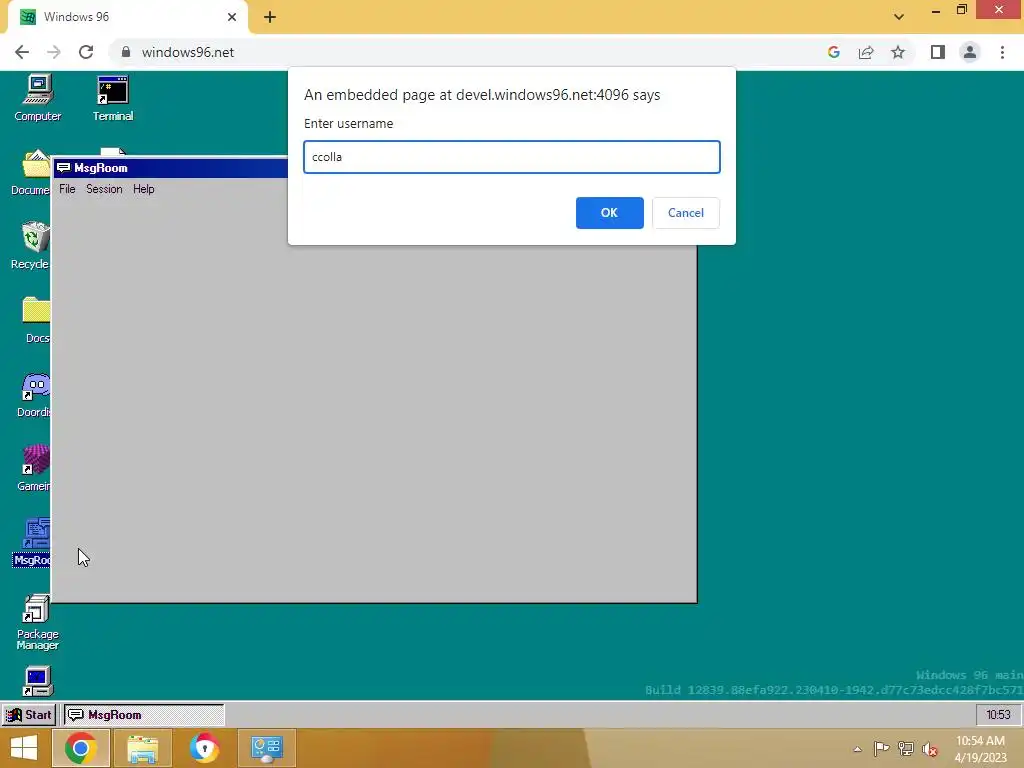Expand the tab search chevron

point(899,17)
